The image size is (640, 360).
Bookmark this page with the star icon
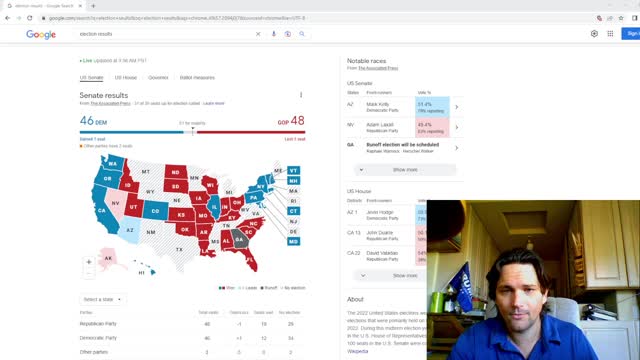pyautogui.click(x=621, y=18)
